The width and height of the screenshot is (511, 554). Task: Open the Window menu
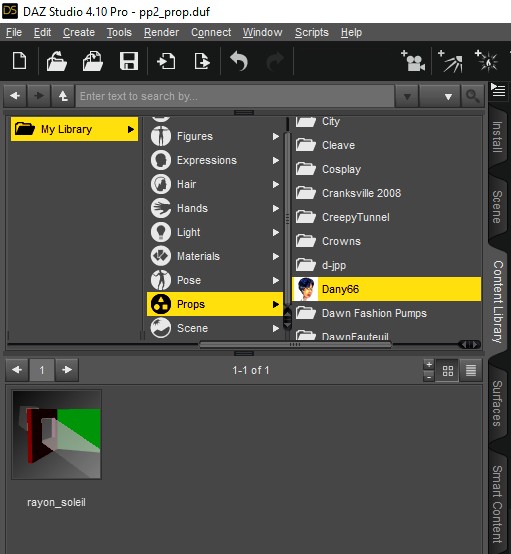pos(262,33)
